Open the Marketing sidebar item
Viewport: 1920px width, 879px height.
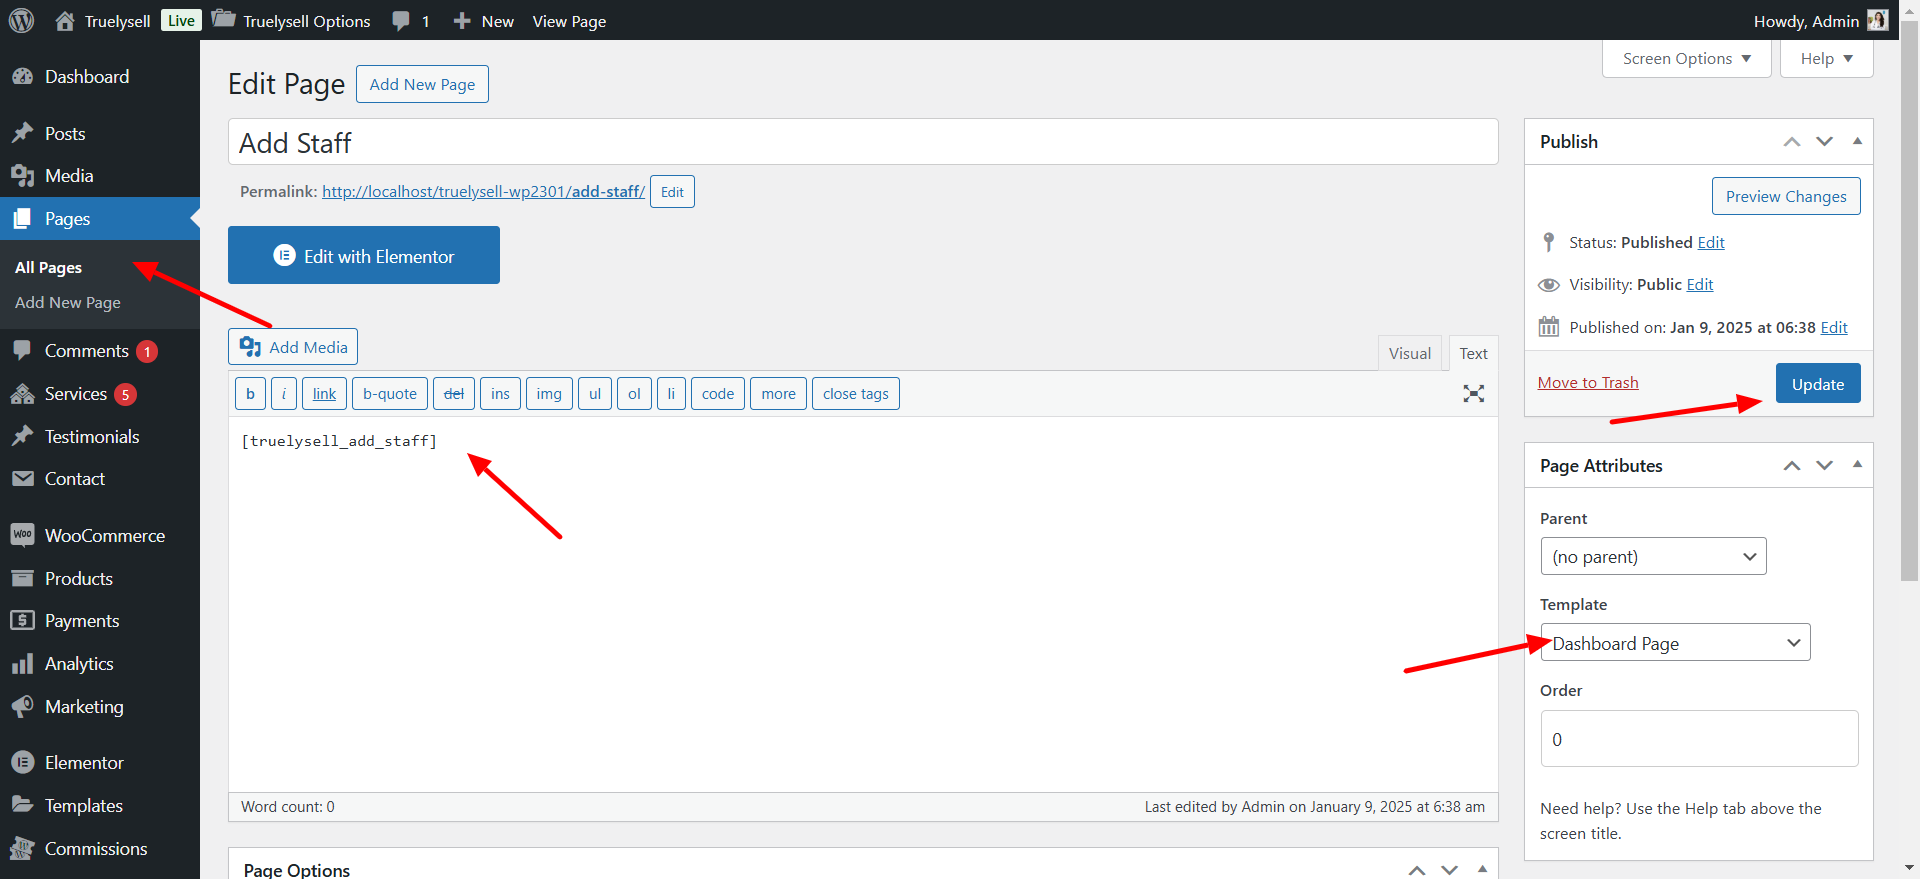[x=84, y=707]
